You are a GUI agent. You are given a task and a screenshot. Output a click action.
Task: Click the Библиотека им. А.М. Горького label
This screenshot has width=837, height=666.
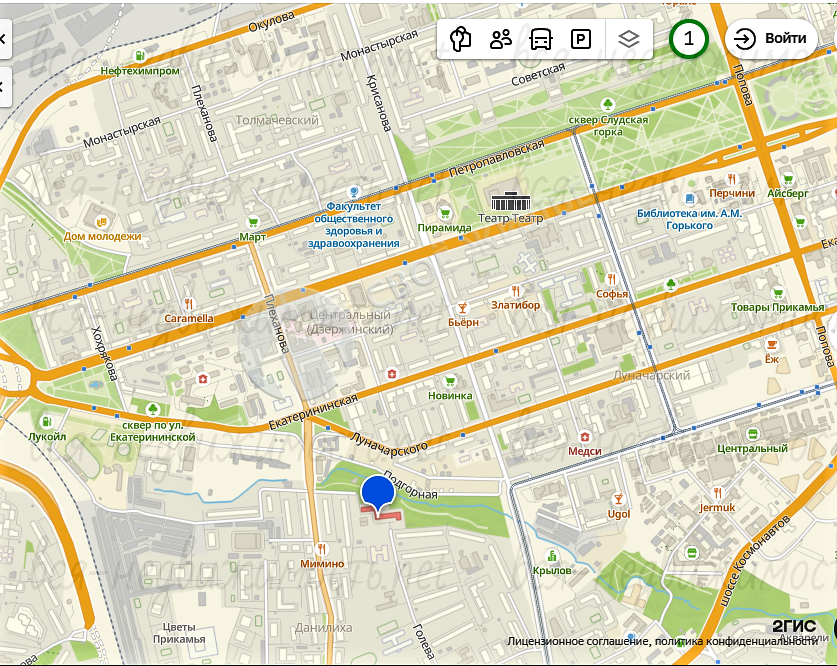(689, 219)
